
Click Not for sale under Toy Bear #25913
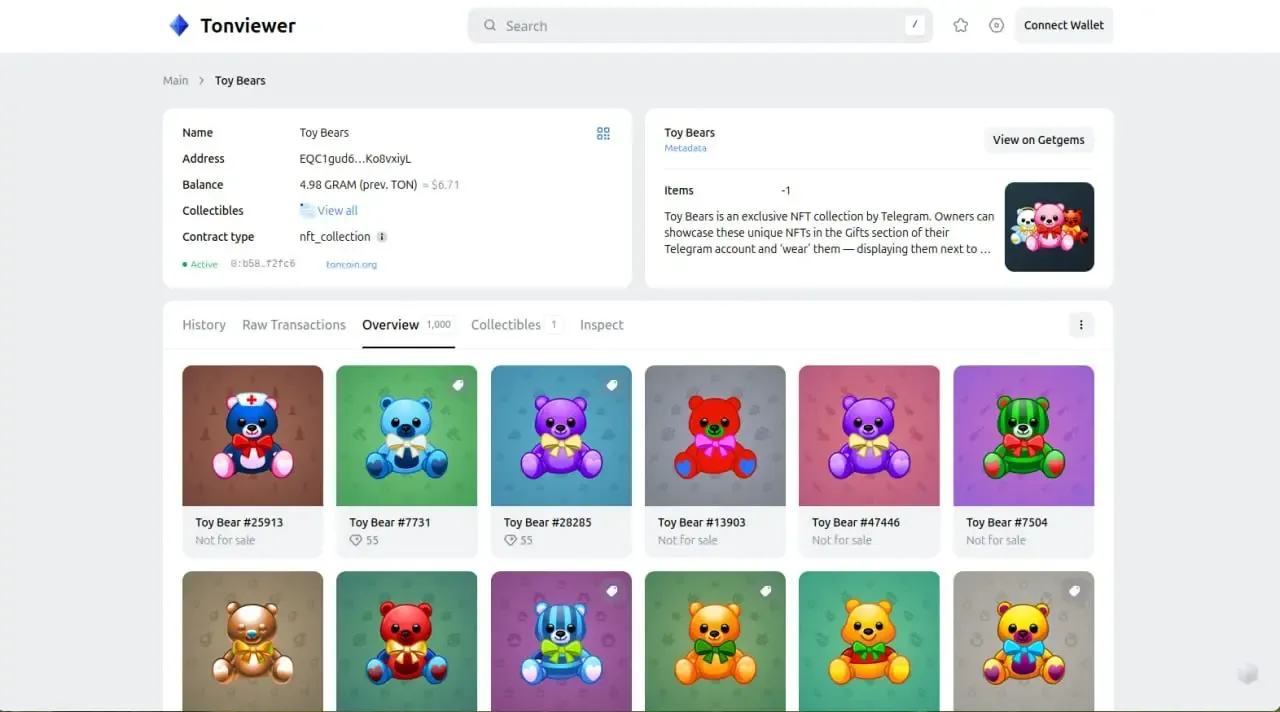[x=225, y=541]
